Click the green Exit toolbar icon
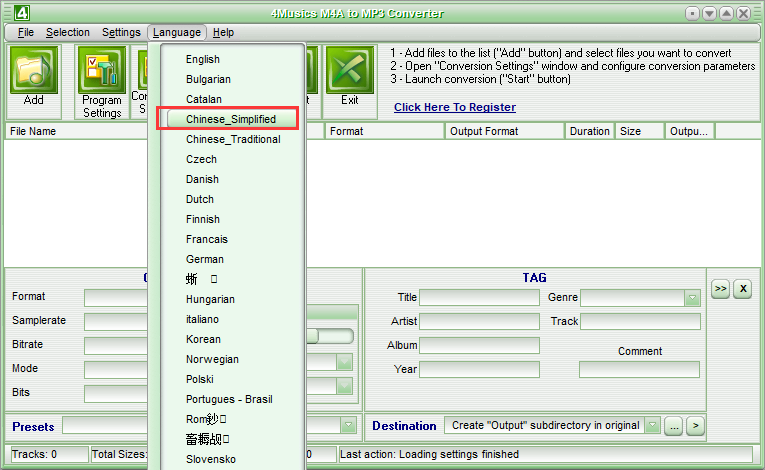Screen dimensions: 765x470 350,70
